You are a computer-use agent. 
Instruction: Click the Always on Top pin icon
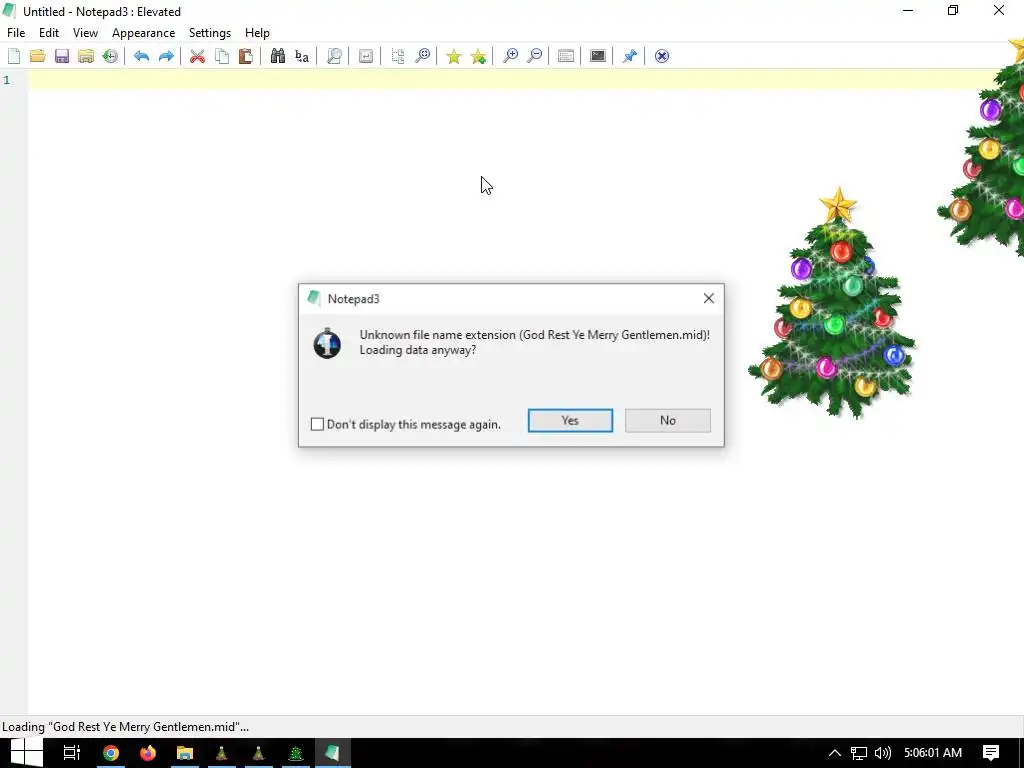pos(630,56)
